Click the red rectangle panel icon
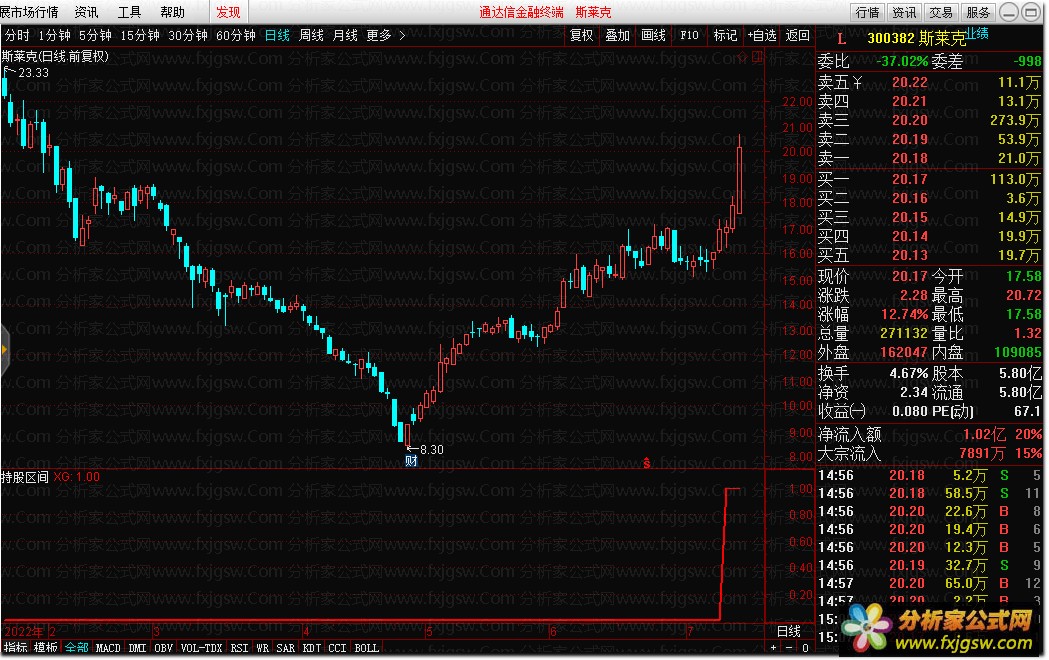The width and height of the screenshot is (1049, 660). 757,57
